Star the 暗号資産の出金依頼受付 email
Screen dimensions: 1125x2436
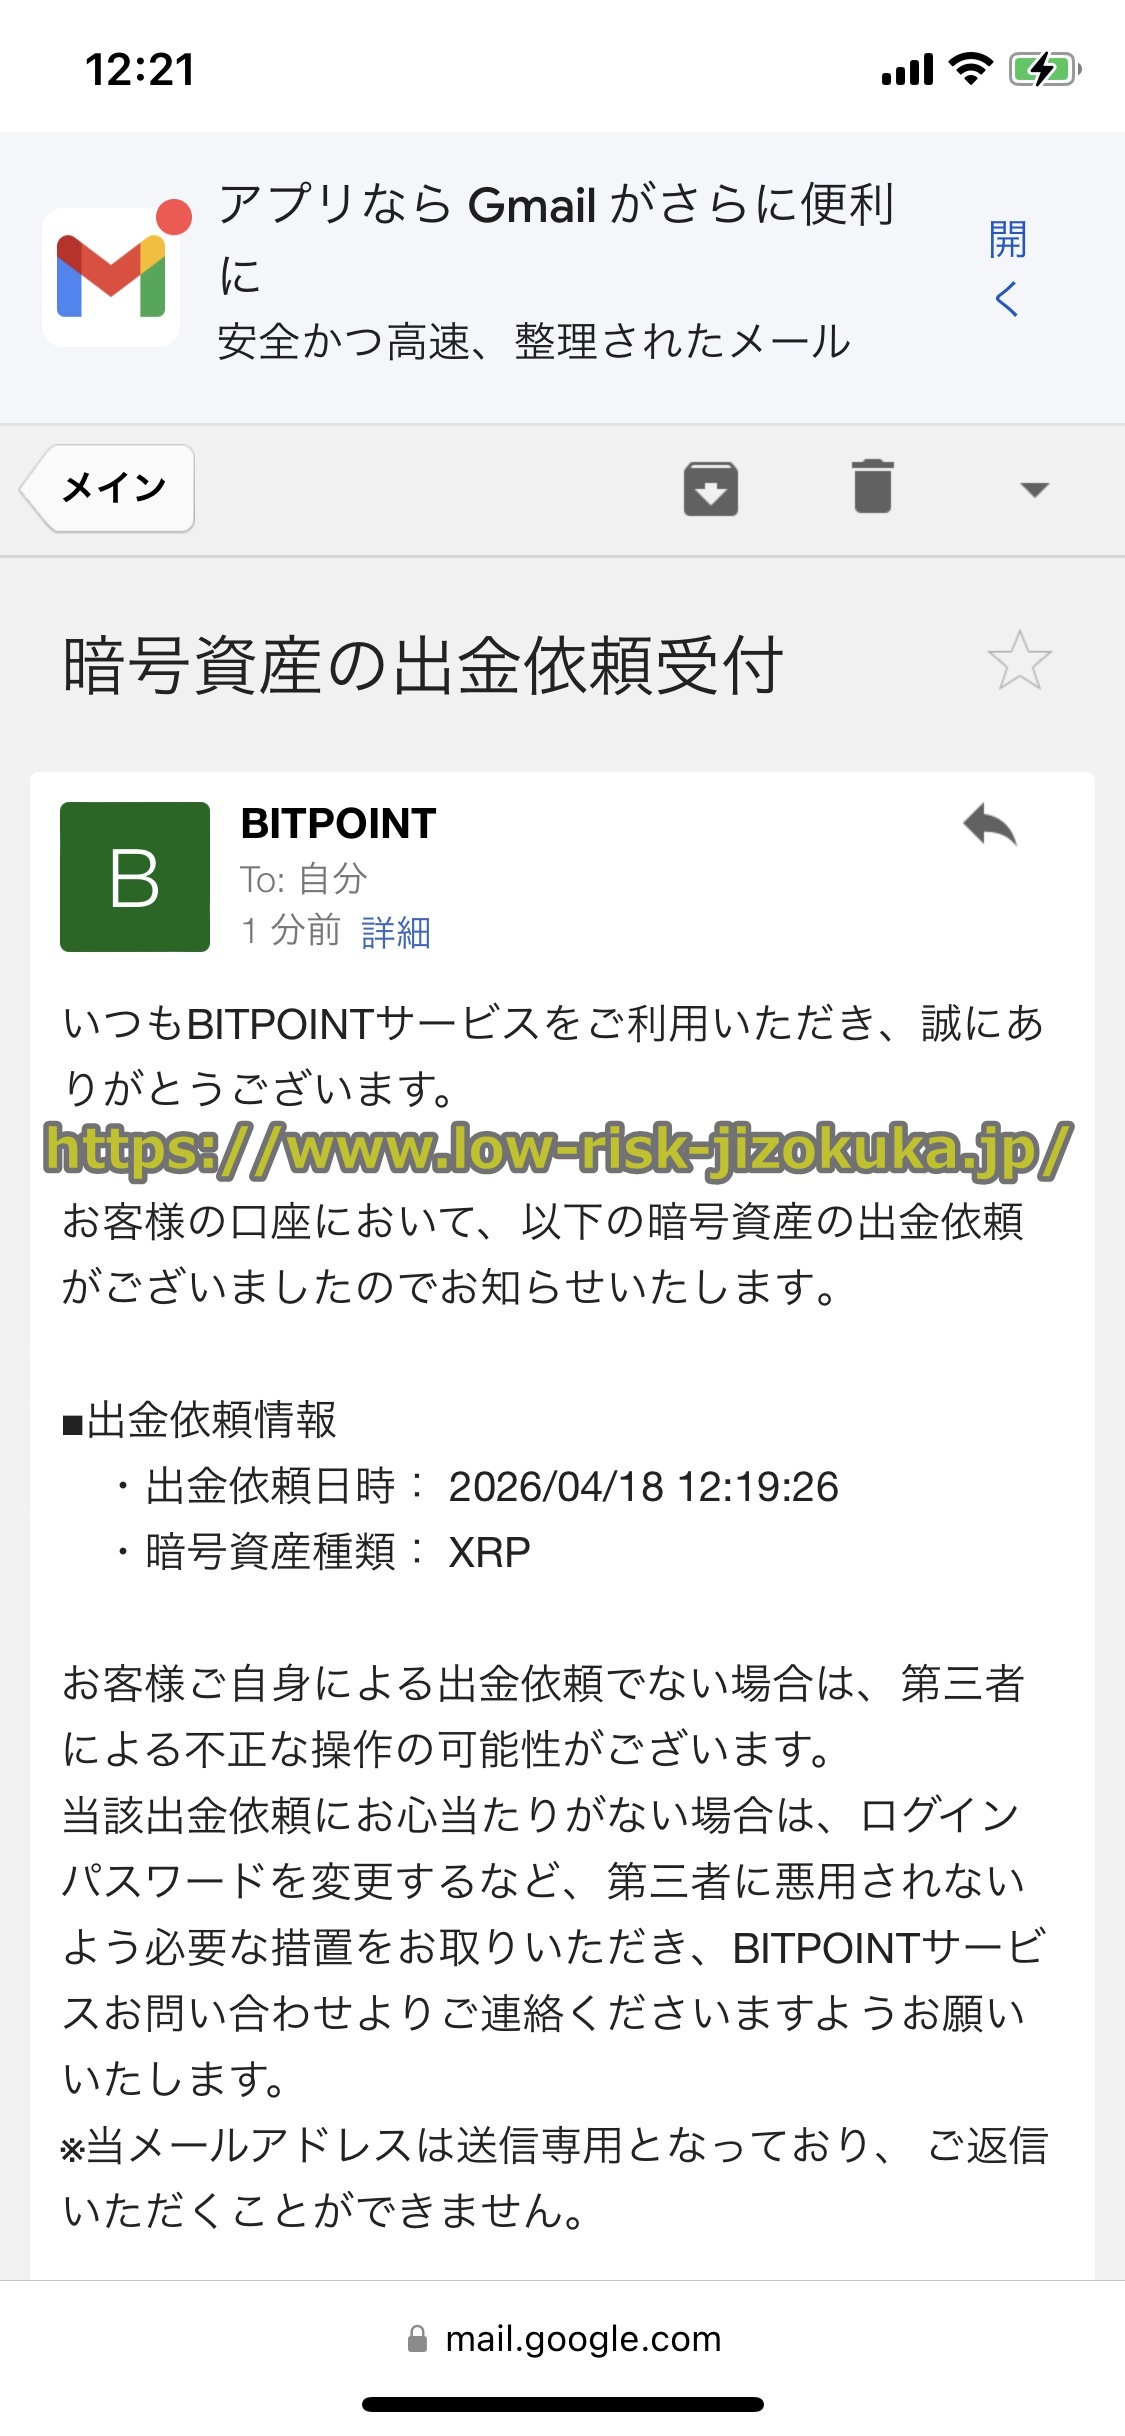tap(1019, 661)
